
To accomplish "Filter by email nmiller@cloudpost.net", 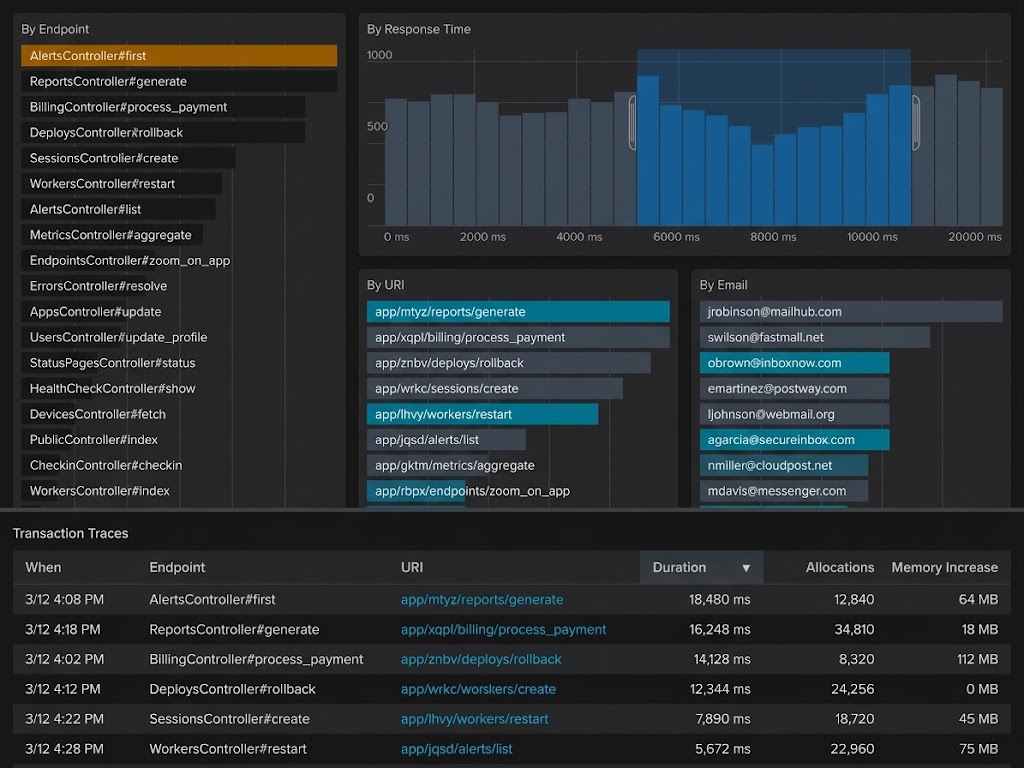I will [x=784, y=465].
